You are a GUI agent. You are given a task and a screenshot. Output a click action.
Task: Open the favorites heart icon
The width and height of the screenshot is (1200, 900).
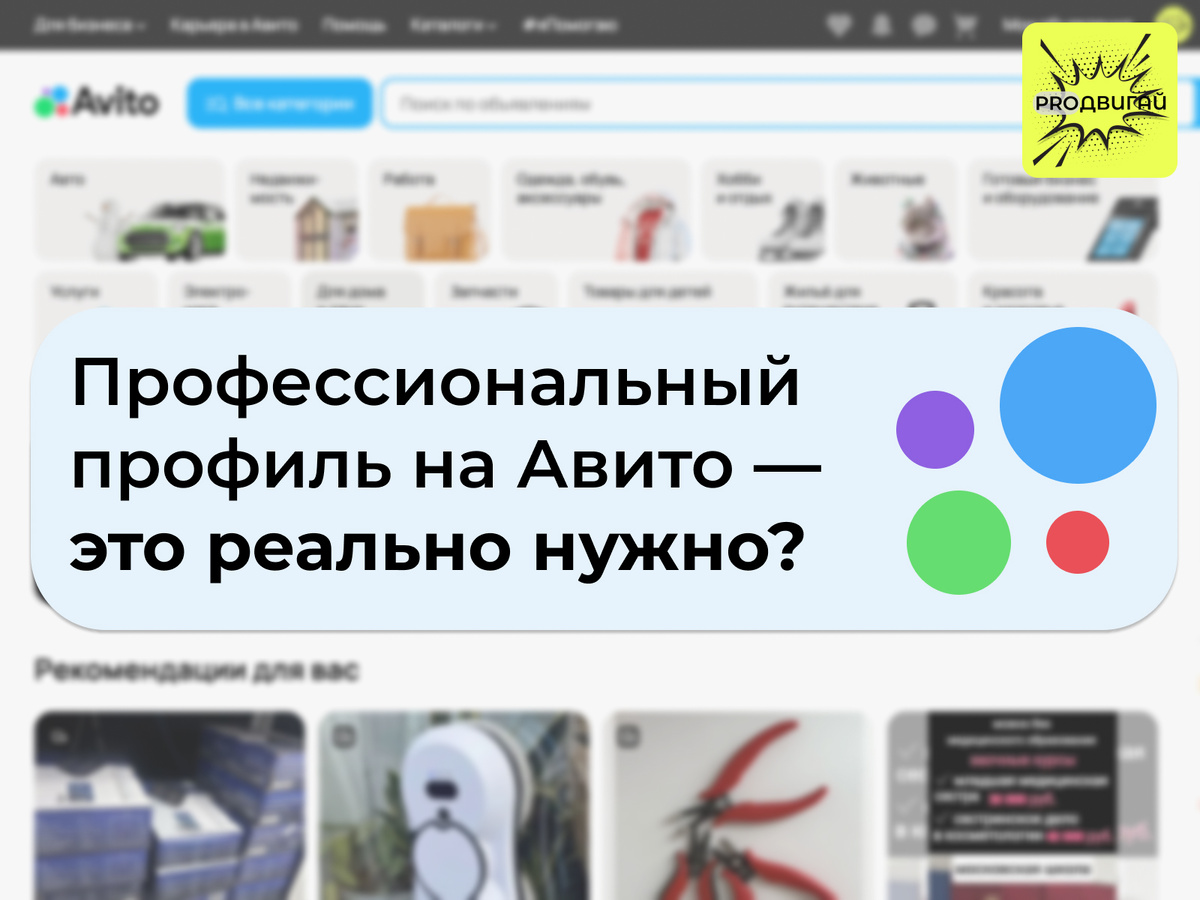pyautogui.click(x=838, y=25)
